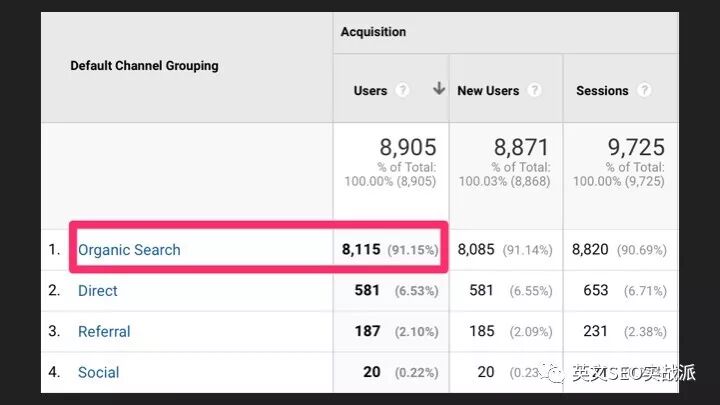The image size is (720, 405).
Task: Open the Organic Search channel link
Action: coord(129,250)
